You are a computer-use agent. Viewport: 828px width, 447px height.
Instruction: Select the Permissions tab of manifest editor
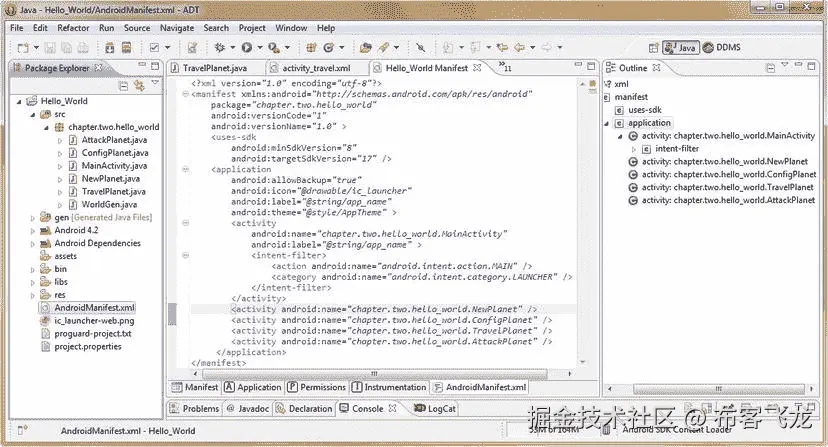316,387
